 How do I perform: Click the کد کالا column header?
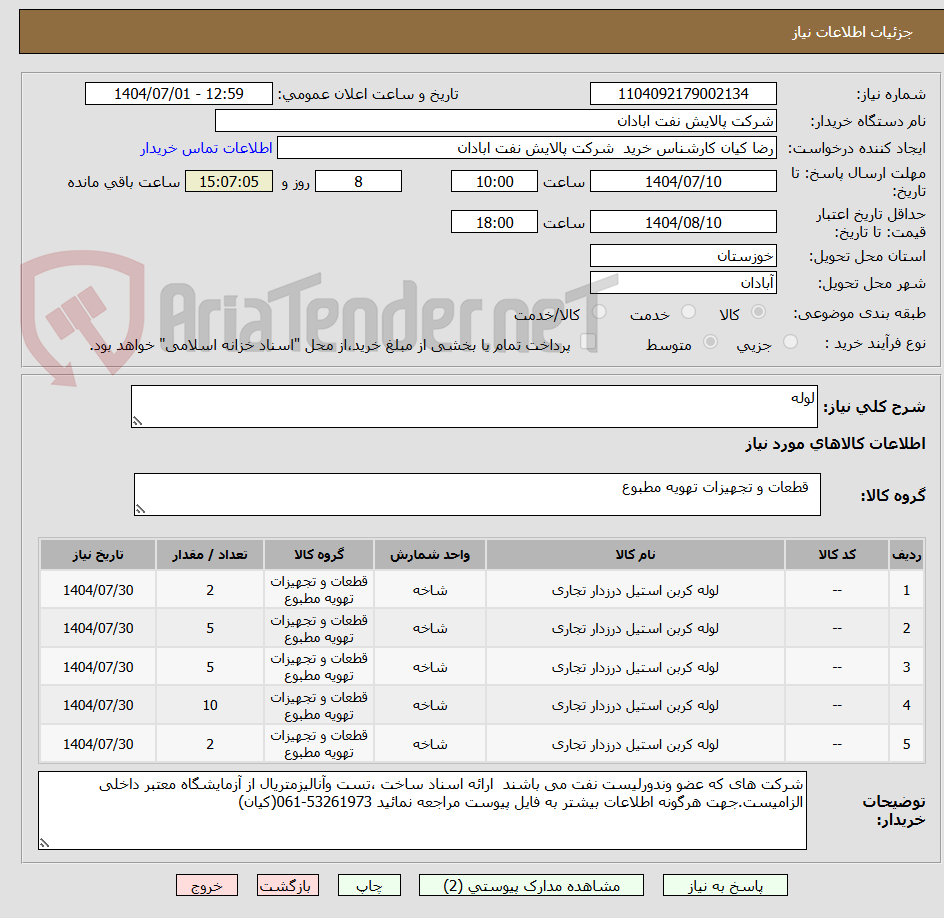coord(837,554)
